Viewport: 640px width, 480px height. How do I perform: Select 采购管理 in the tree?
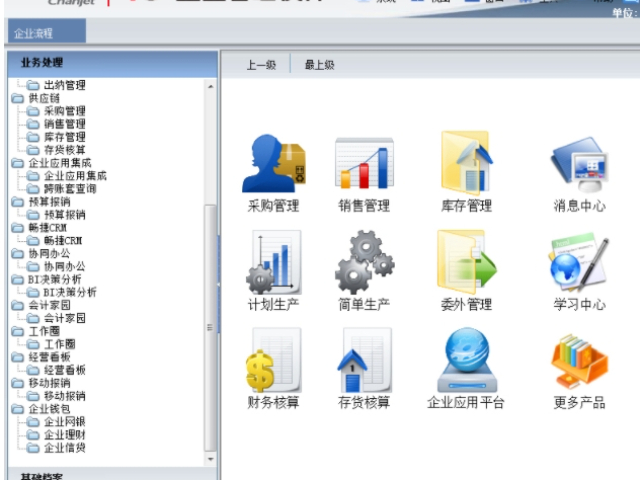pyautogui.click(x=64, y=111)
